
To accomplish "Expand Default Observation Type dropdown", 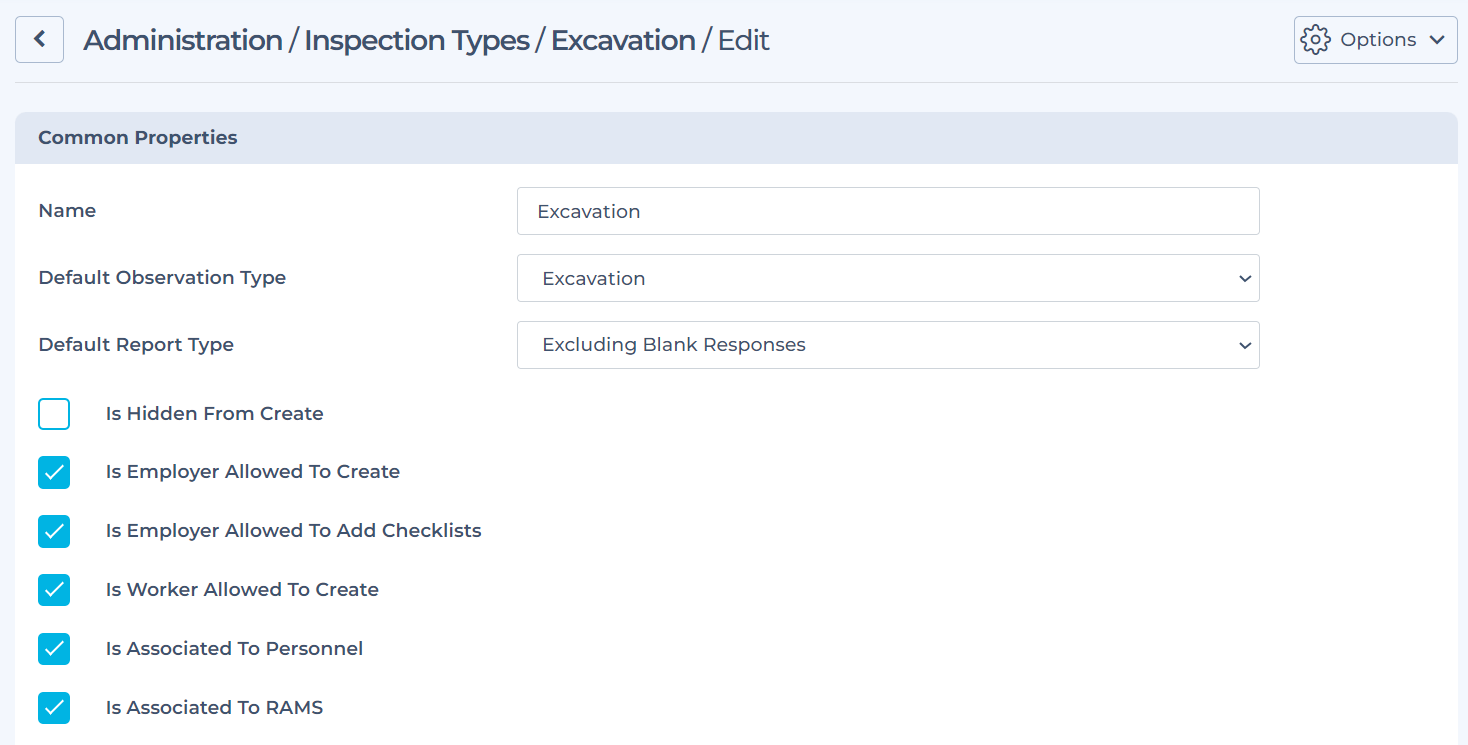I will [888, 278].
